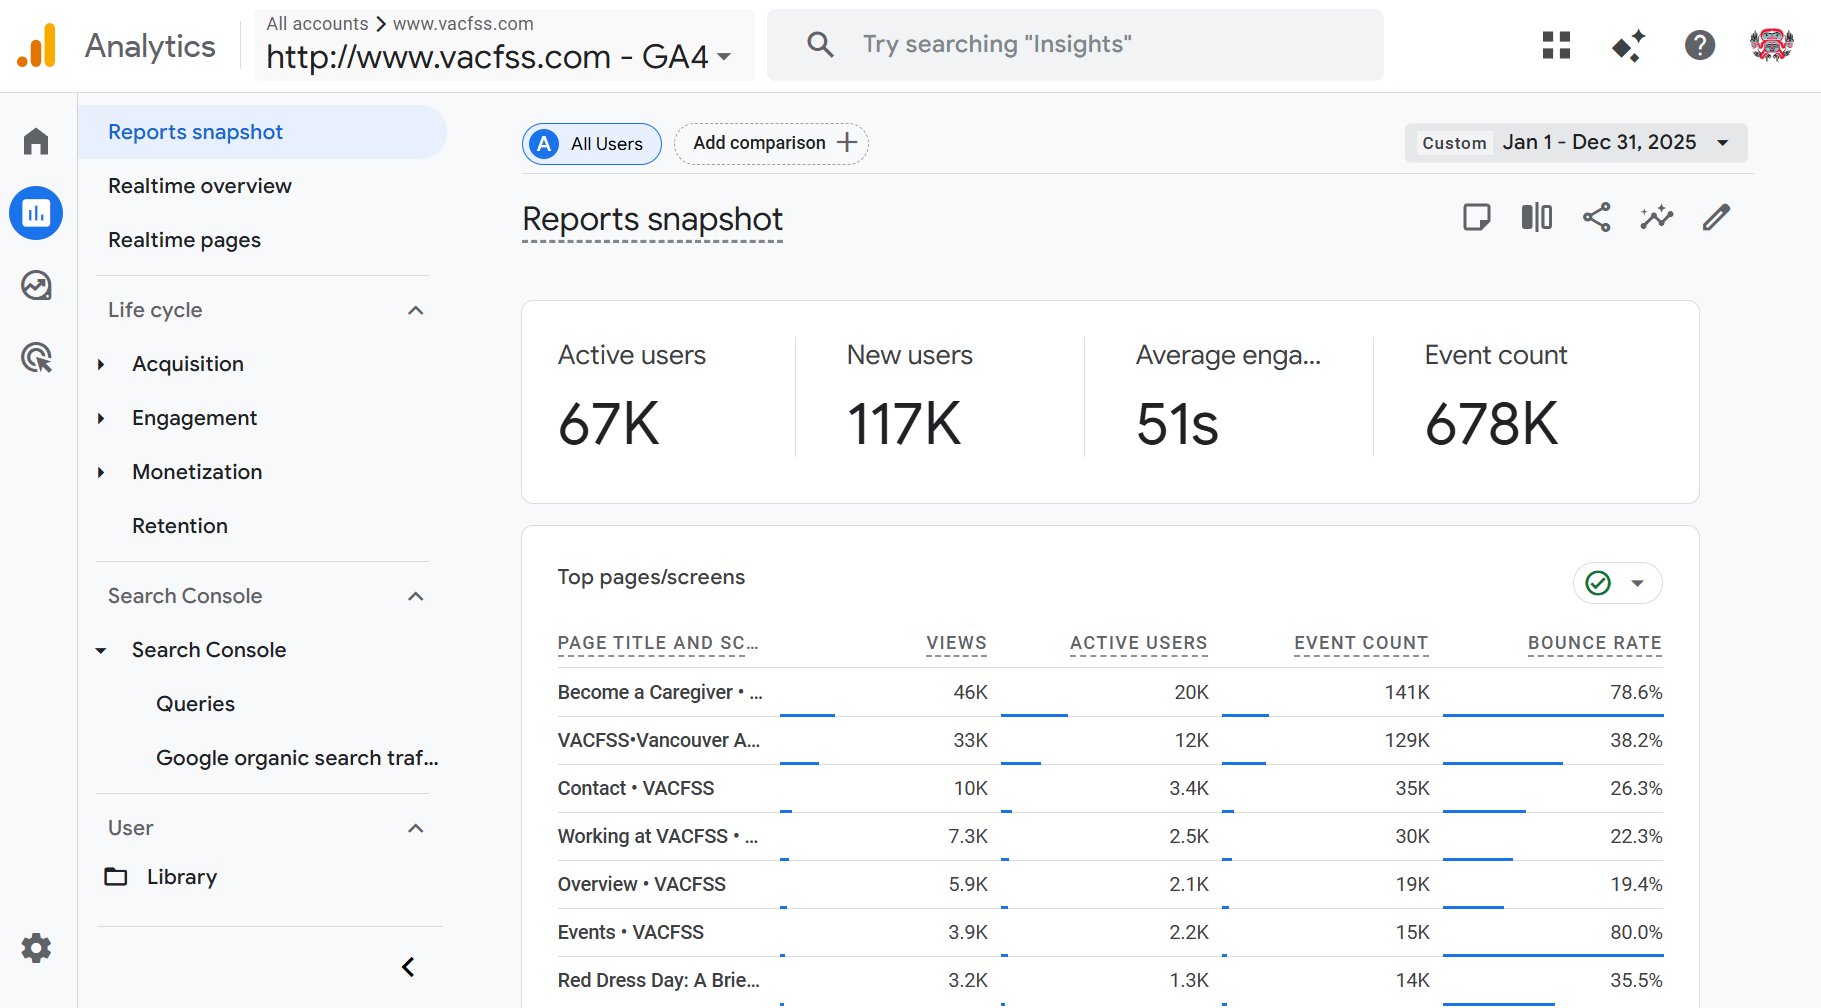Click the Add comparison button

[771, 143]
